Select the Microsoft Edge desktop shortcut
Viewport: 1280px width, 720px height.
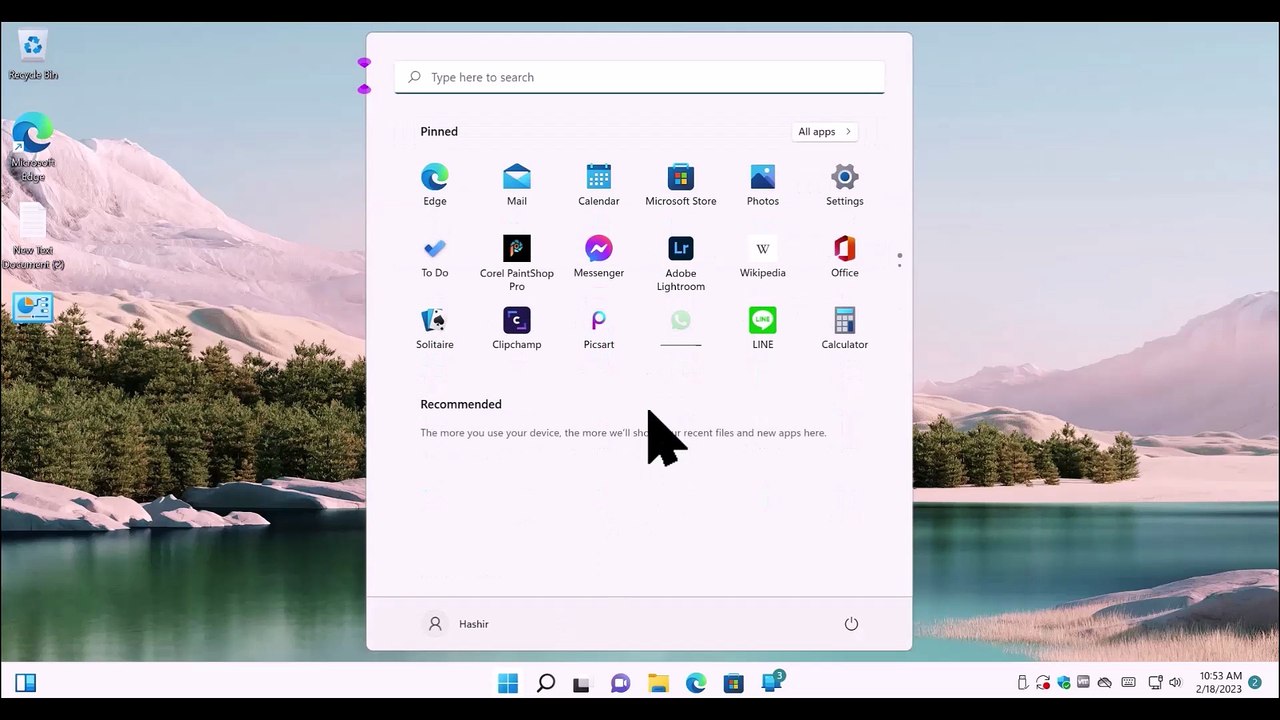[33, 148]
